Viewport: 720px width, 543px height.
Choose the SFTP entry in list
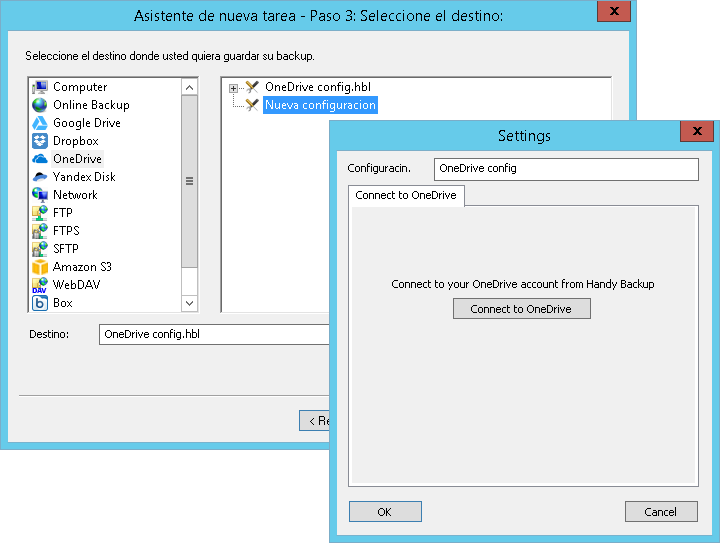click(65, 249)
